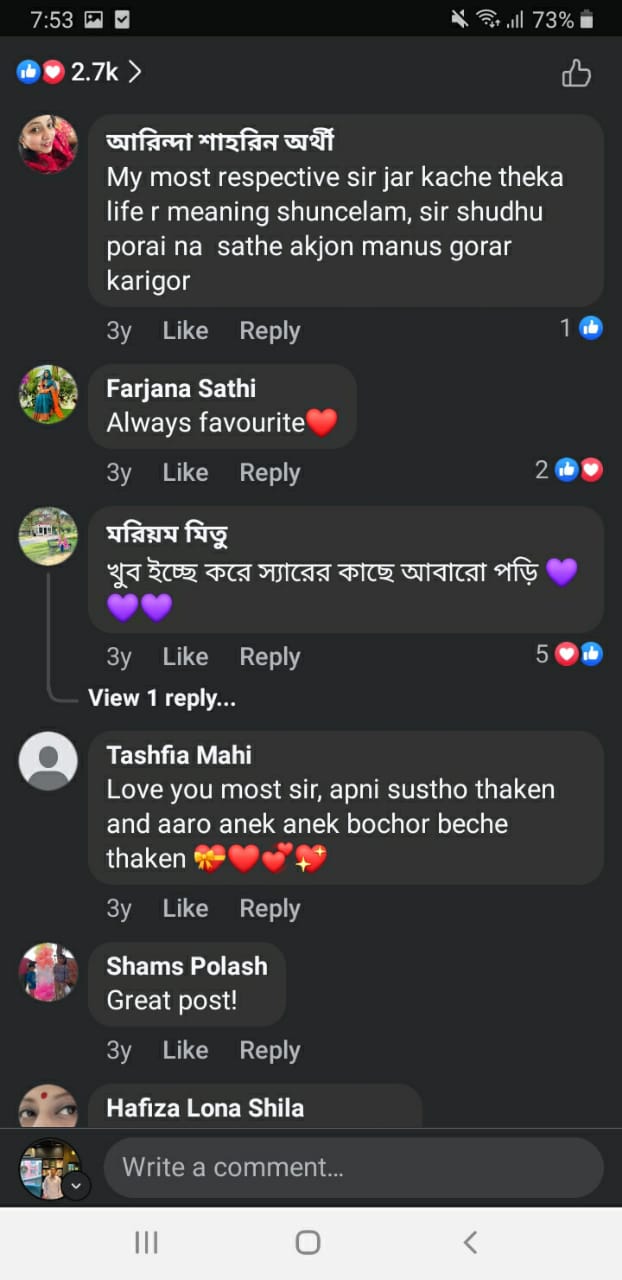Reply to Shams Polash's comment
This screenshot has height=1280, width=622.
click(270, 1050)
